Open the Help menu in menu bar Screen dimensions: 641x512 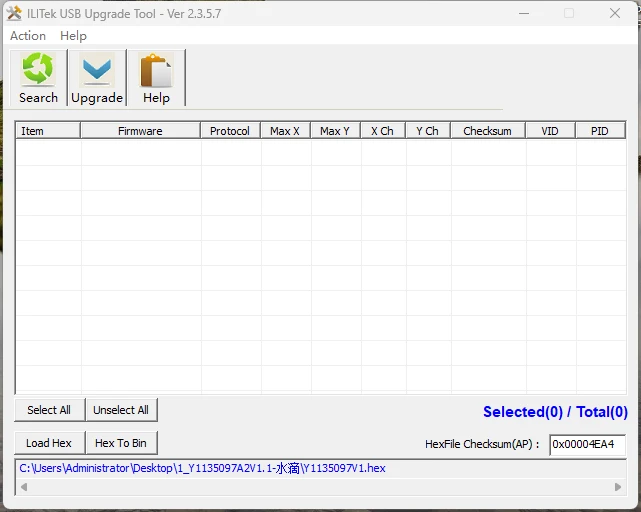click(x=73, y=36)
